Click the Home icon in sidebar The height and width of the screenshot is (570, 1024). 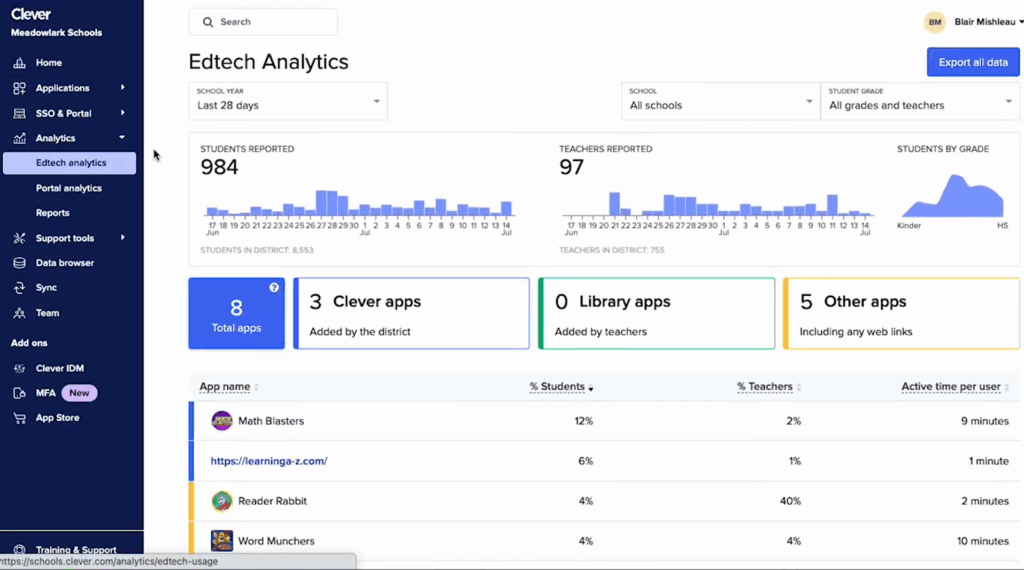[19, 63]
